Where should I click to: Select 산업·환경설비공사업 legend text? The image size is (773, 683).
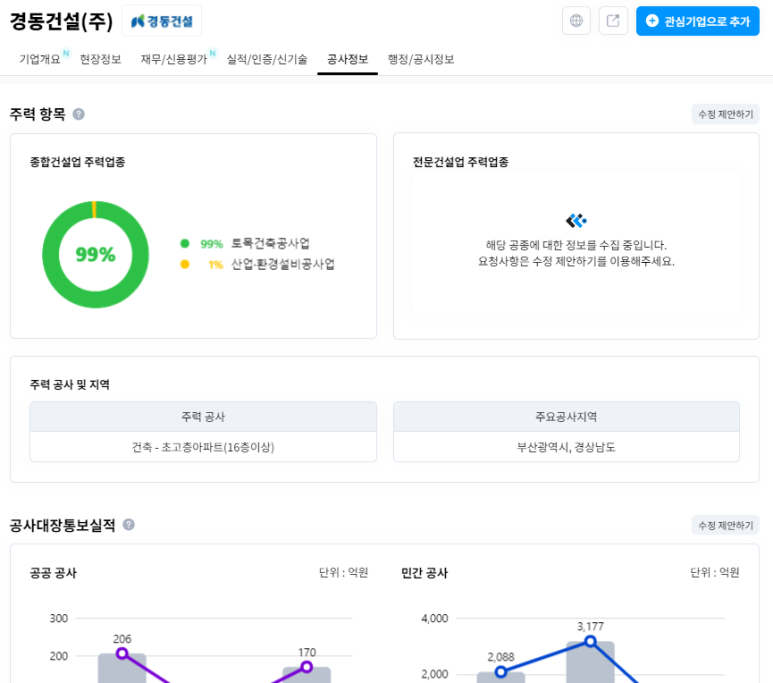point(283,264)
